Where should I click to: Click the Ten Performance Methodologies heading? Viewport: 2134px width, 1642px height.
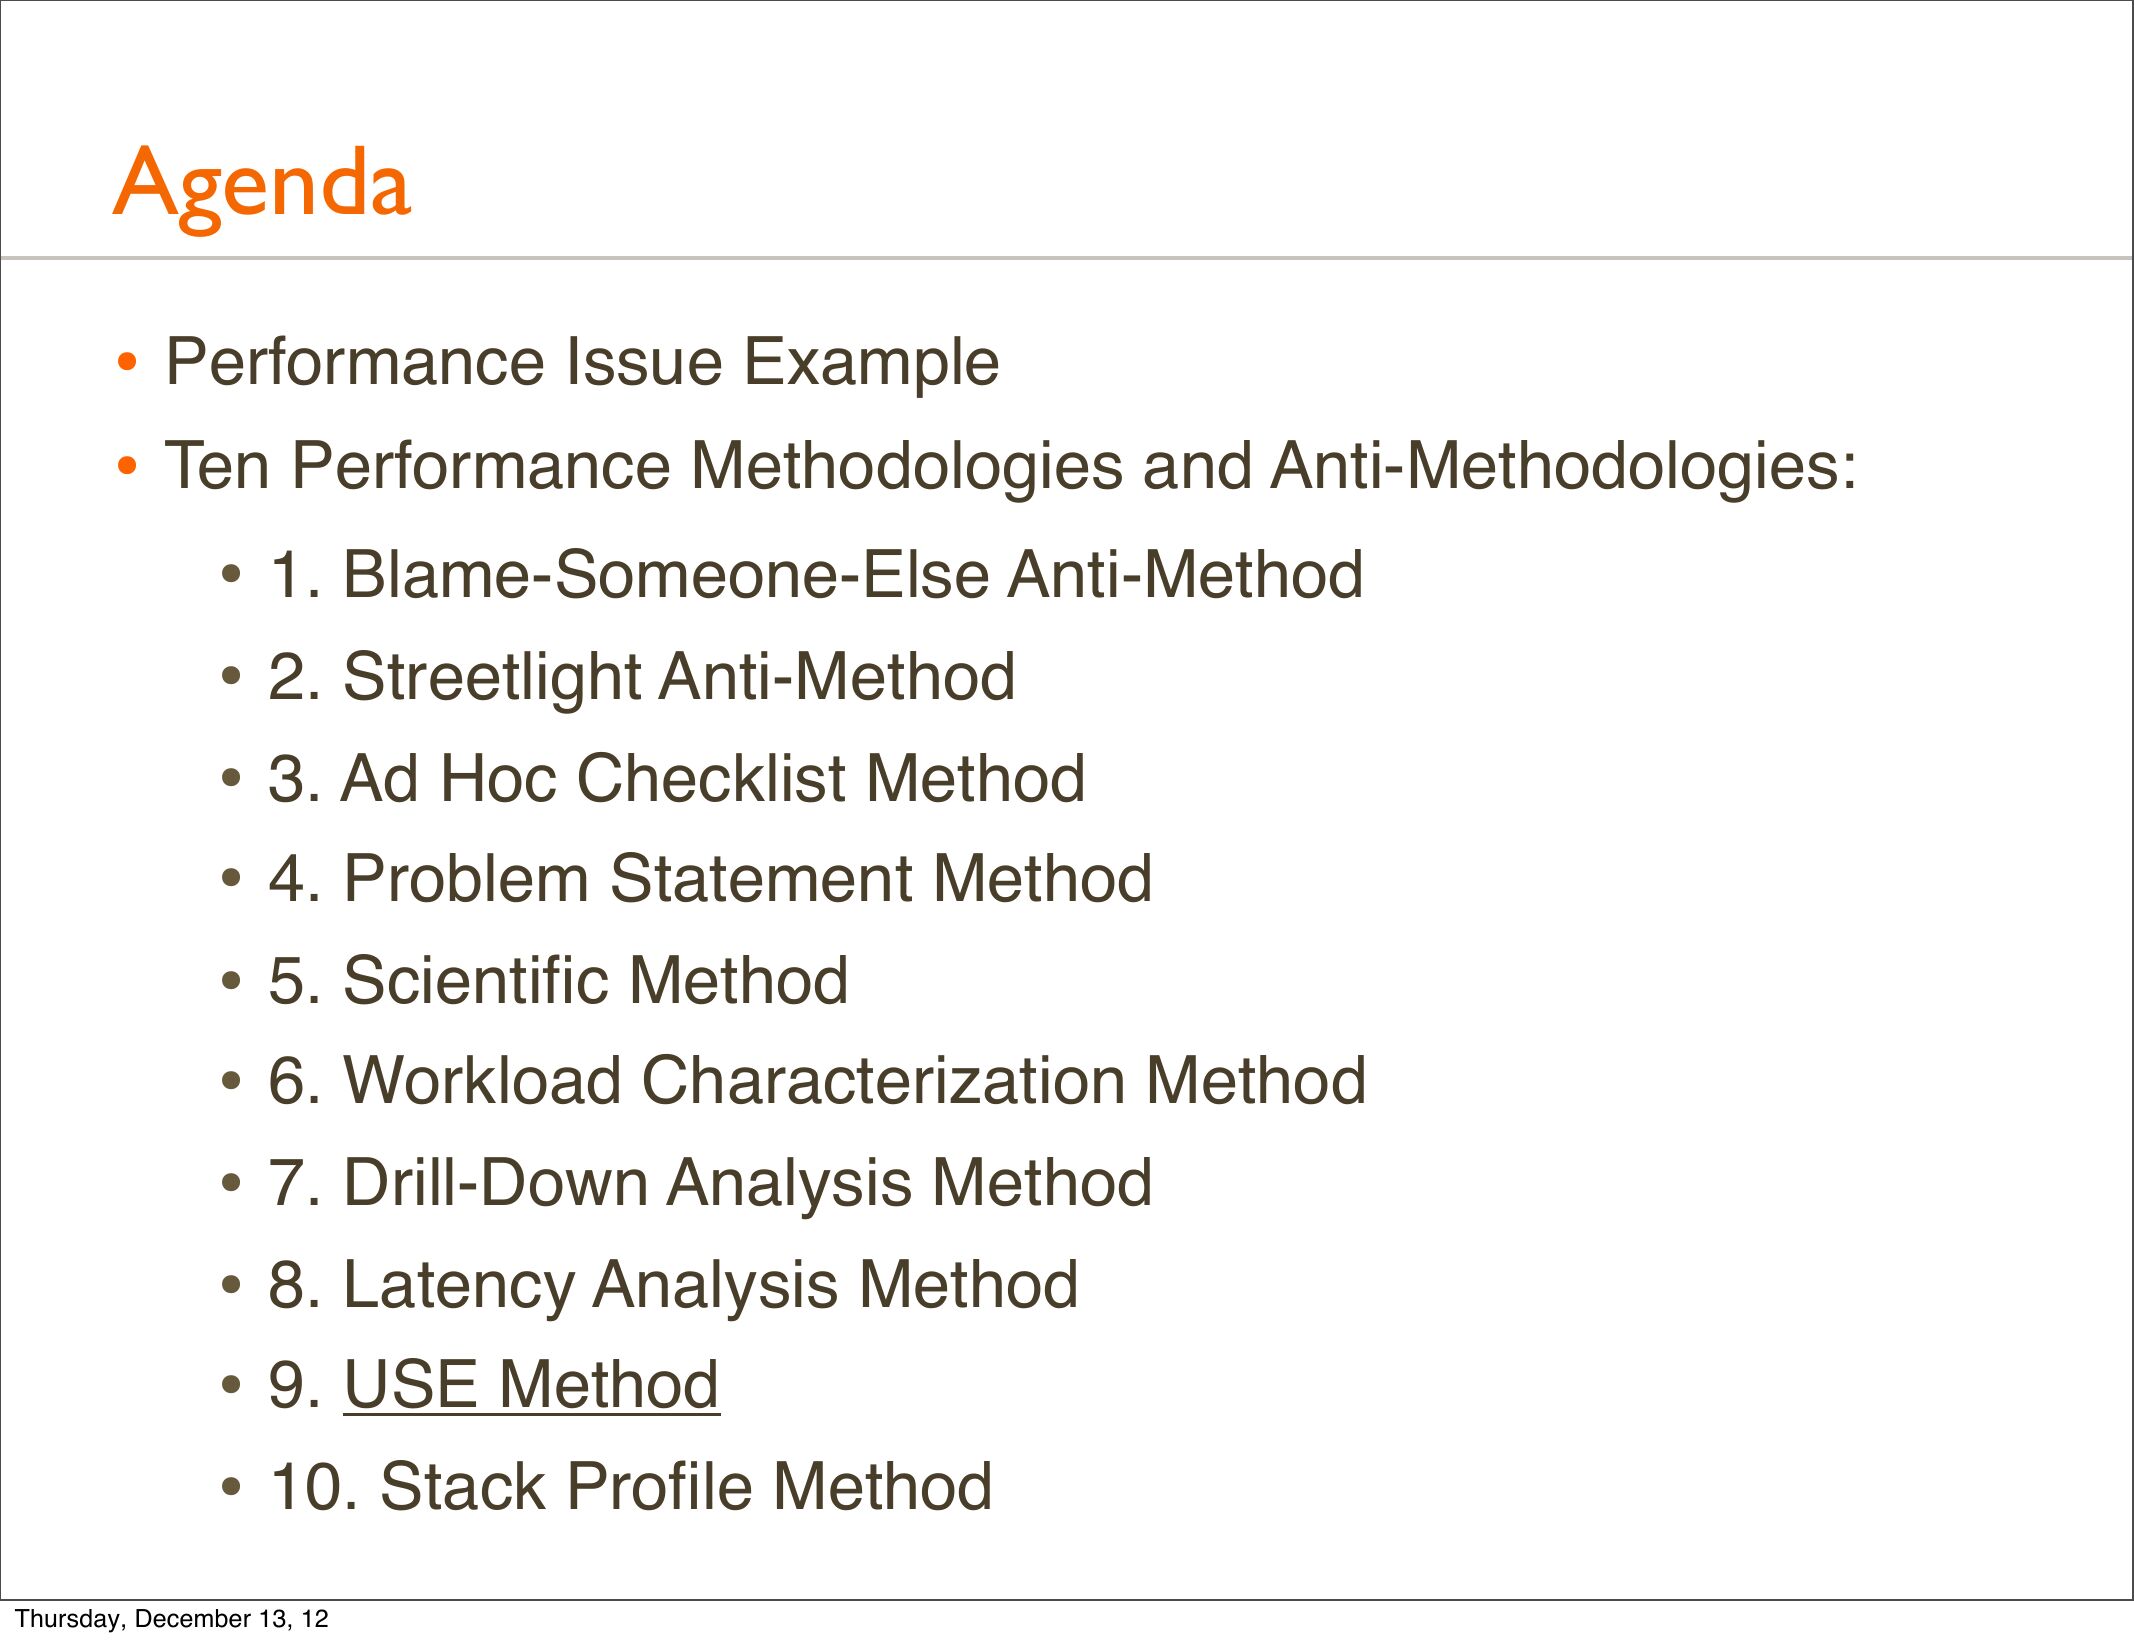click(1010, 466)
